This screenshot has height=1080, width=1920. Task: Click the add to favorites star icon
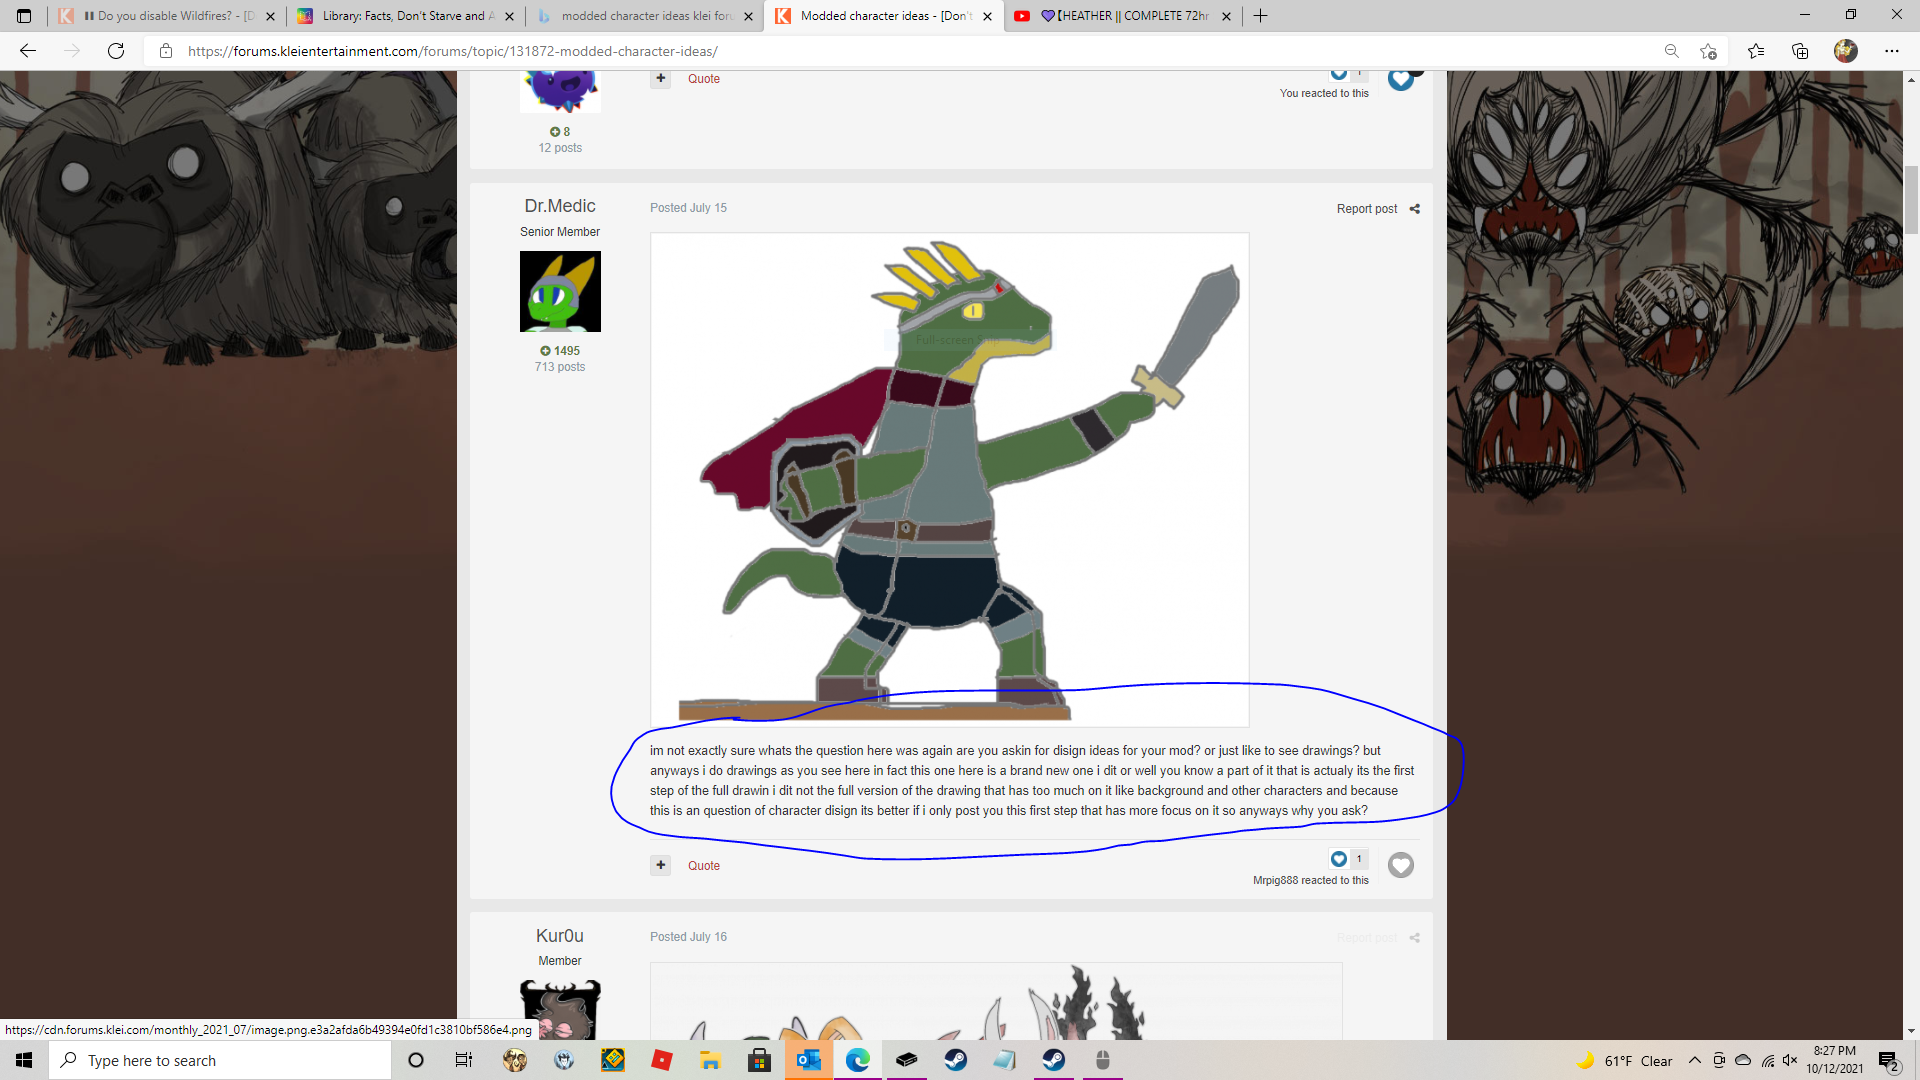[1708, 51]
